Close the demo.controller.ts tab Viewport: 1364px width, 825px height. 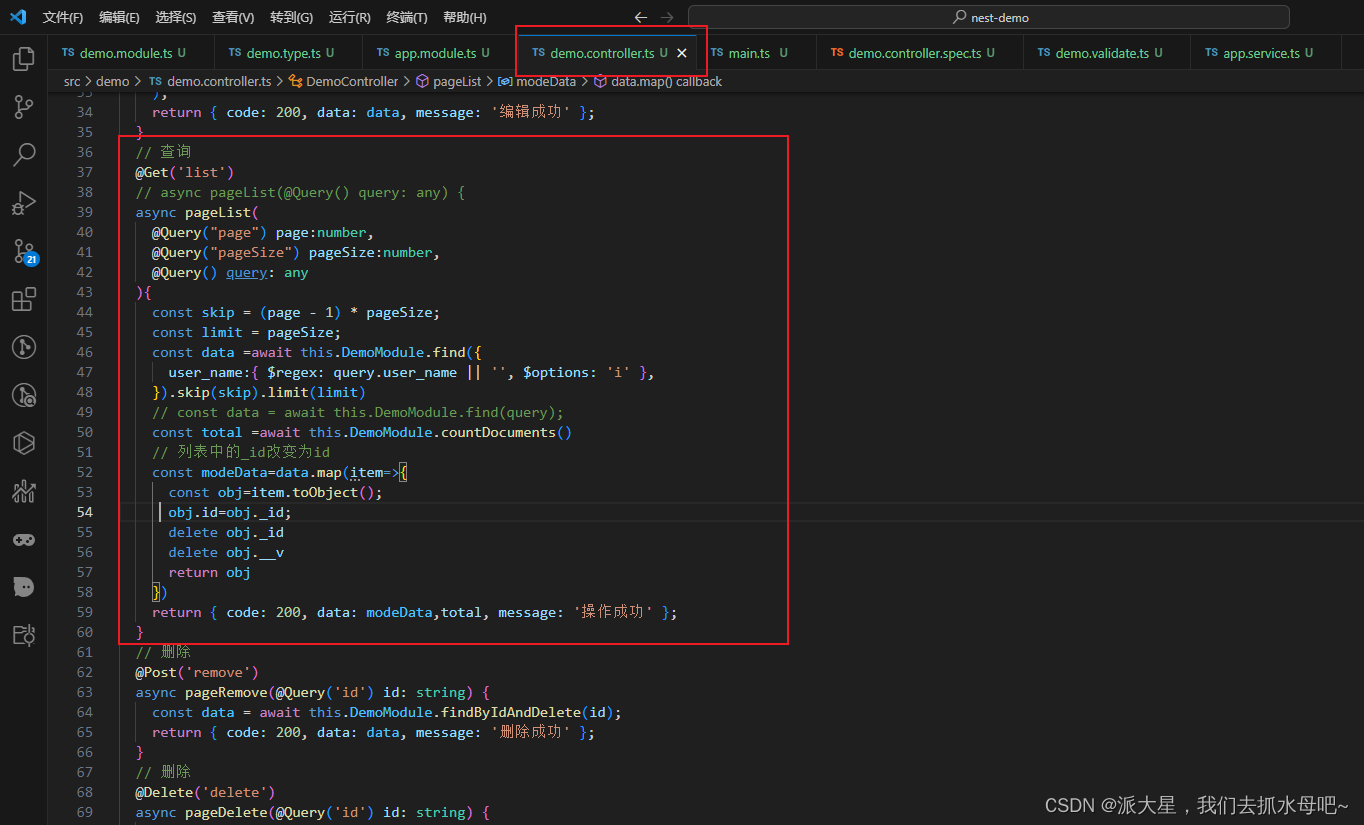coord(682,53)
